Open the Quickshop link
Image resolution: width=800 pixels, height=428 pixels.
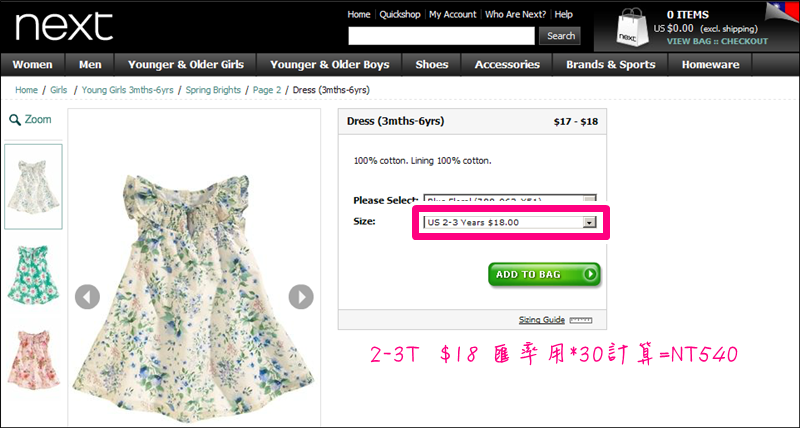coord(399,14)
